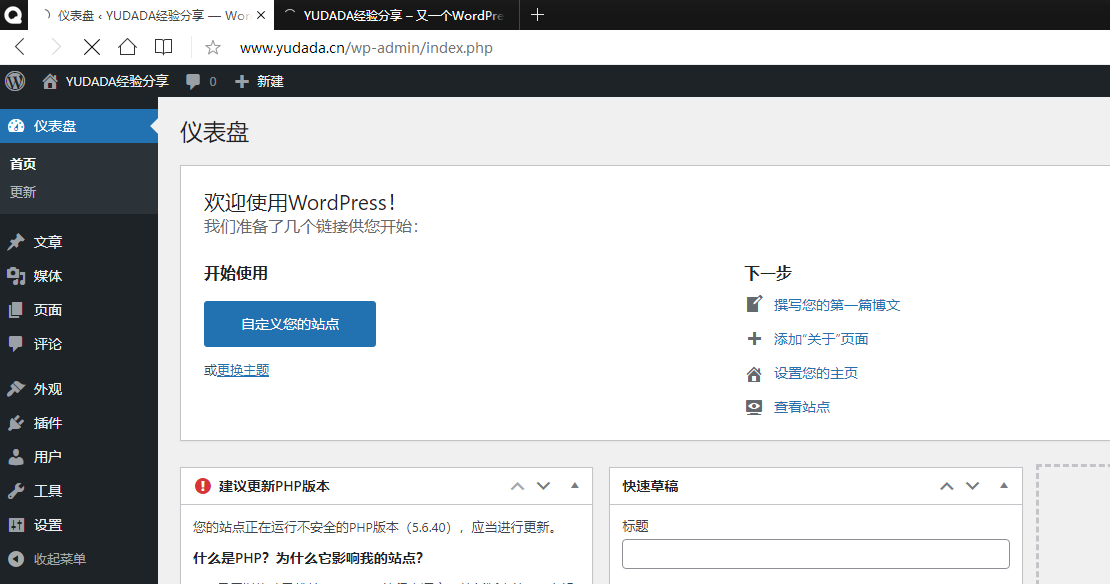The height and width of the screenshot is (584, 1110).
Task: Collapse the 建议更新PHP版本 panel
Action: (575, 486)
